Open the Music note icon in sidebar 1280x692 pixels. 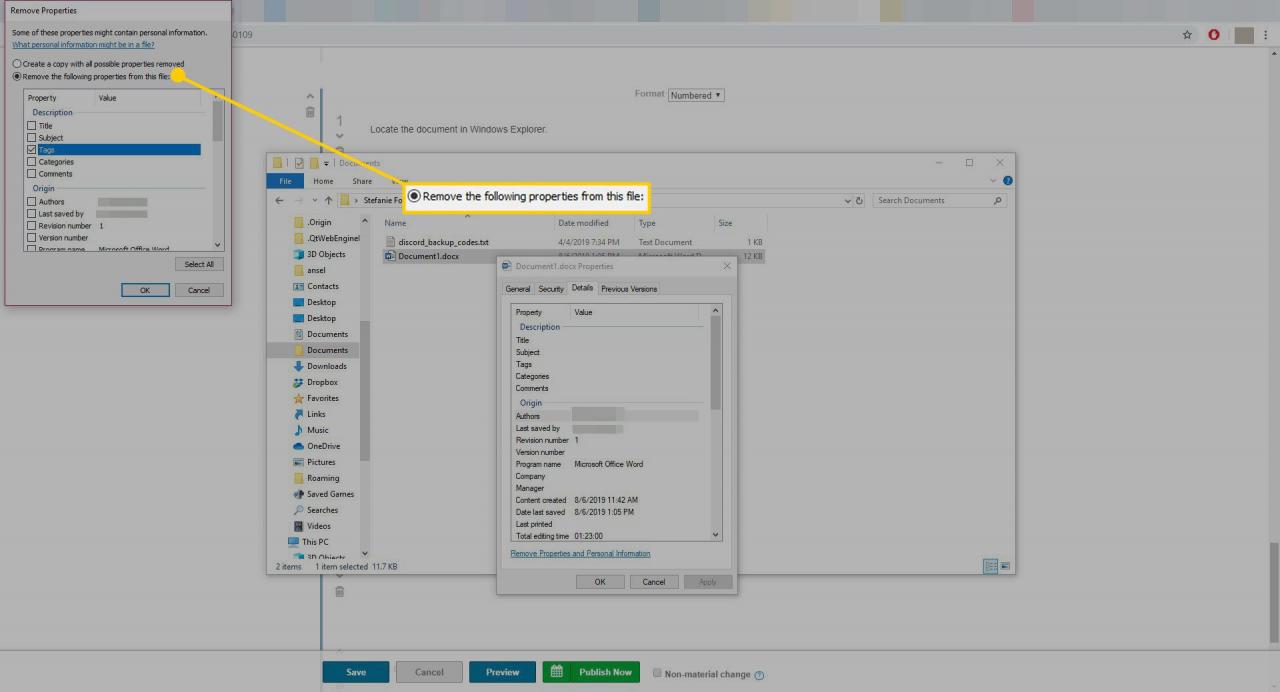pos(298,430)
